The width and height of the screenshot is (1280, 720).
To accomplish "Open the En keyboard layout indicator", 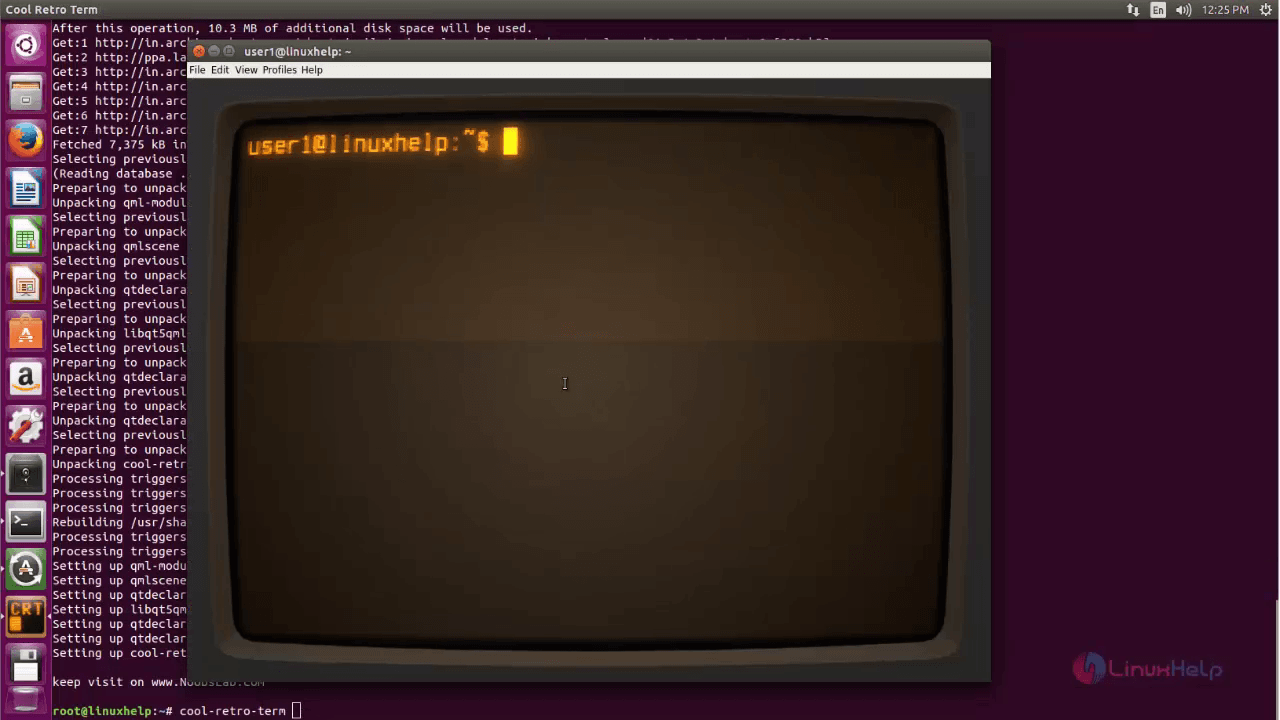I will click(x=1158, y=10).
